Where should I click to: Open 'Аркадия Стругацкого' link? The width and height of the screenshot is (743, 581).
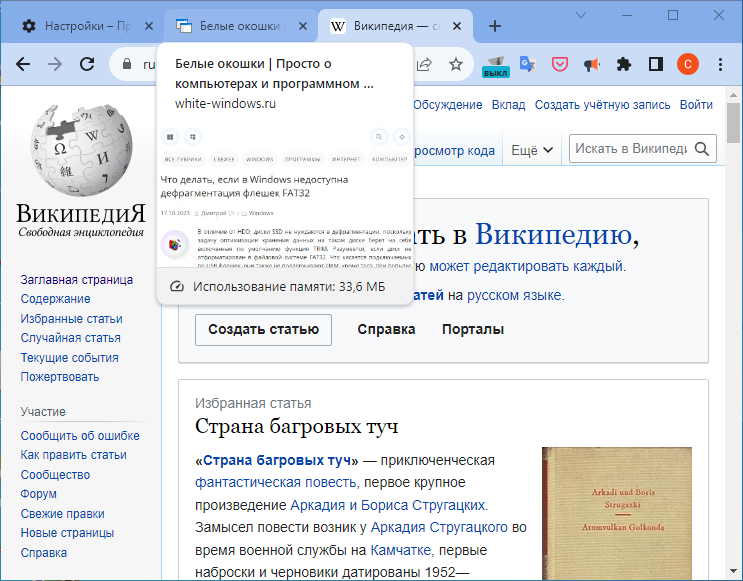pos(439,527)
